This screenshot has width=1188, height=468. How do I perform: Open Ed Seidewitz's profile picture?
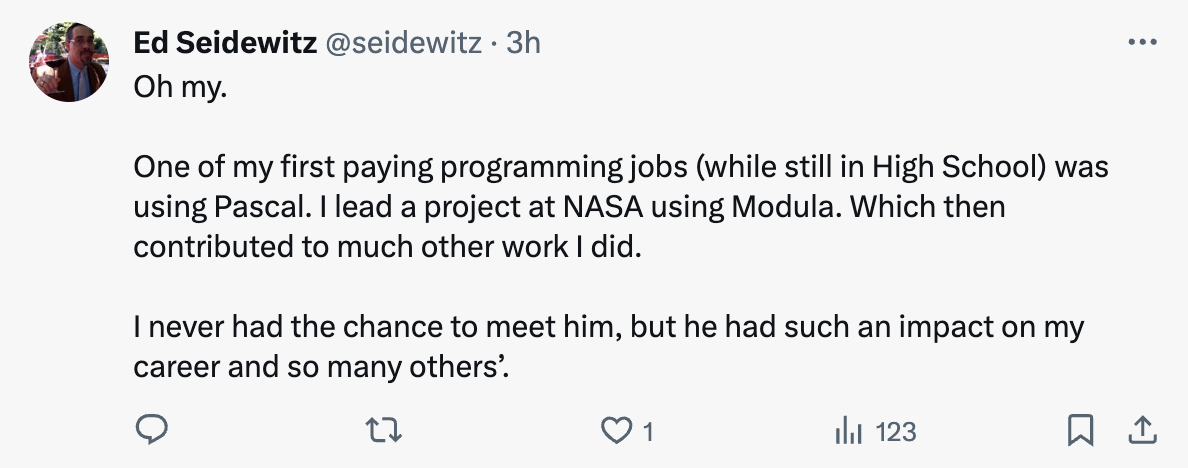[x=69, y=62]
